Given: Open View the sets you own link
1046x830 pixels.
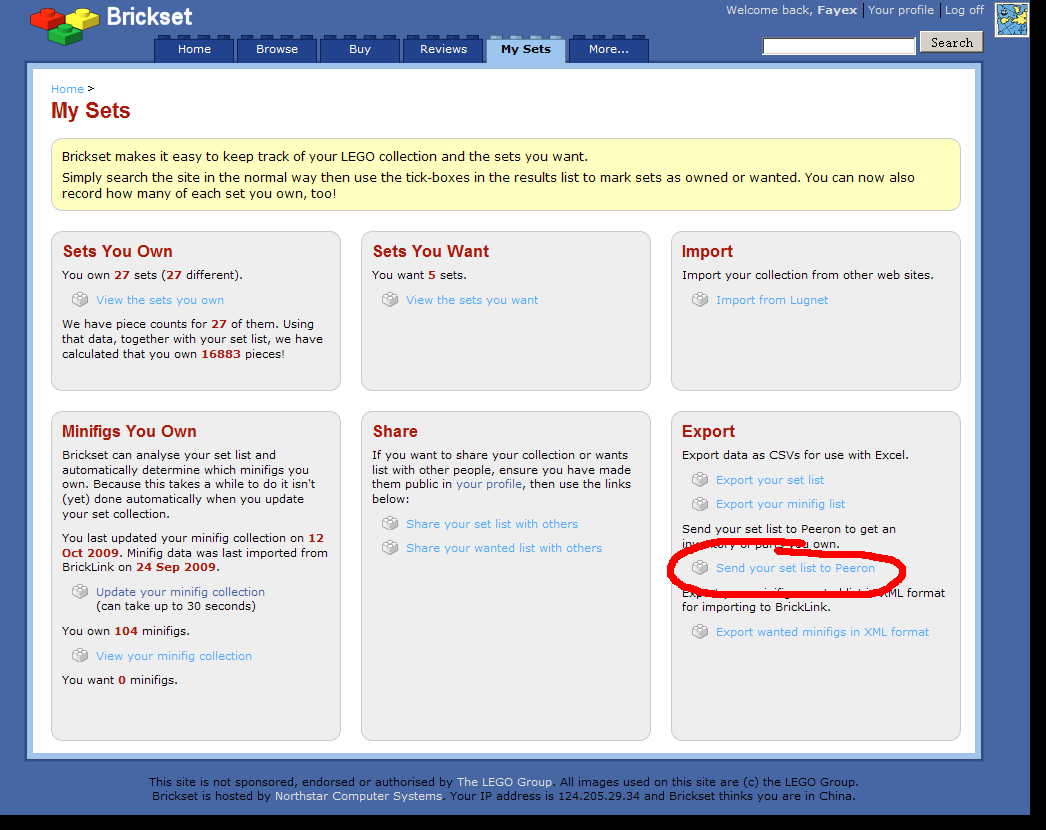Looking at the screenshot, I should [160, 300].
